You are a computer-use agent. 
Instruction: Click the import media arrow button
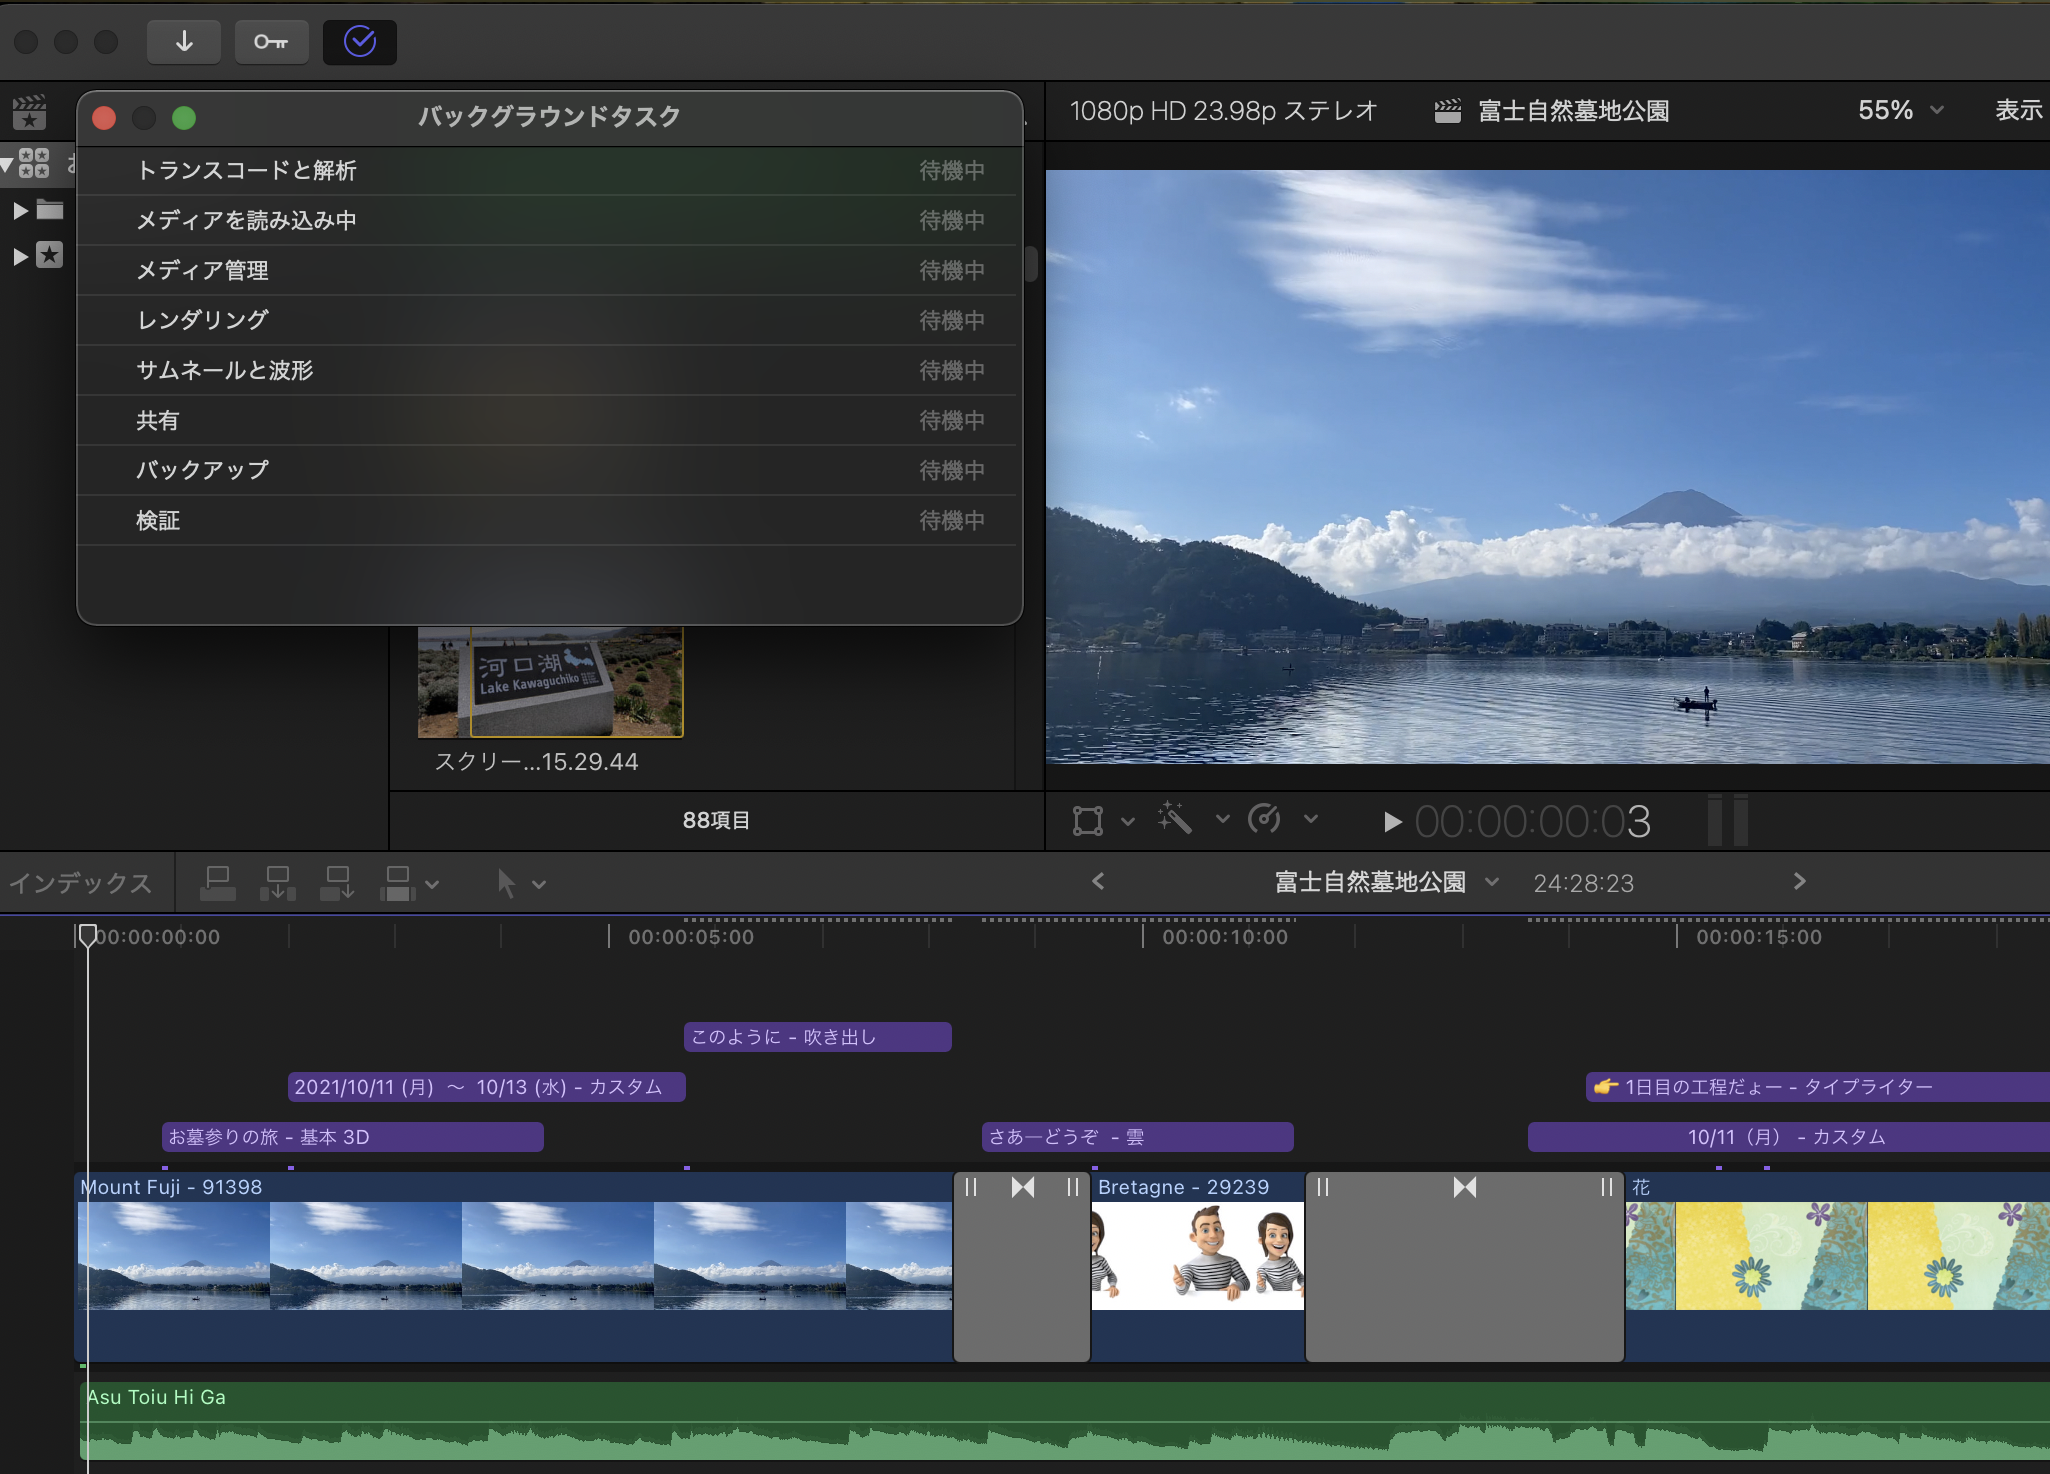pos(184,42)
